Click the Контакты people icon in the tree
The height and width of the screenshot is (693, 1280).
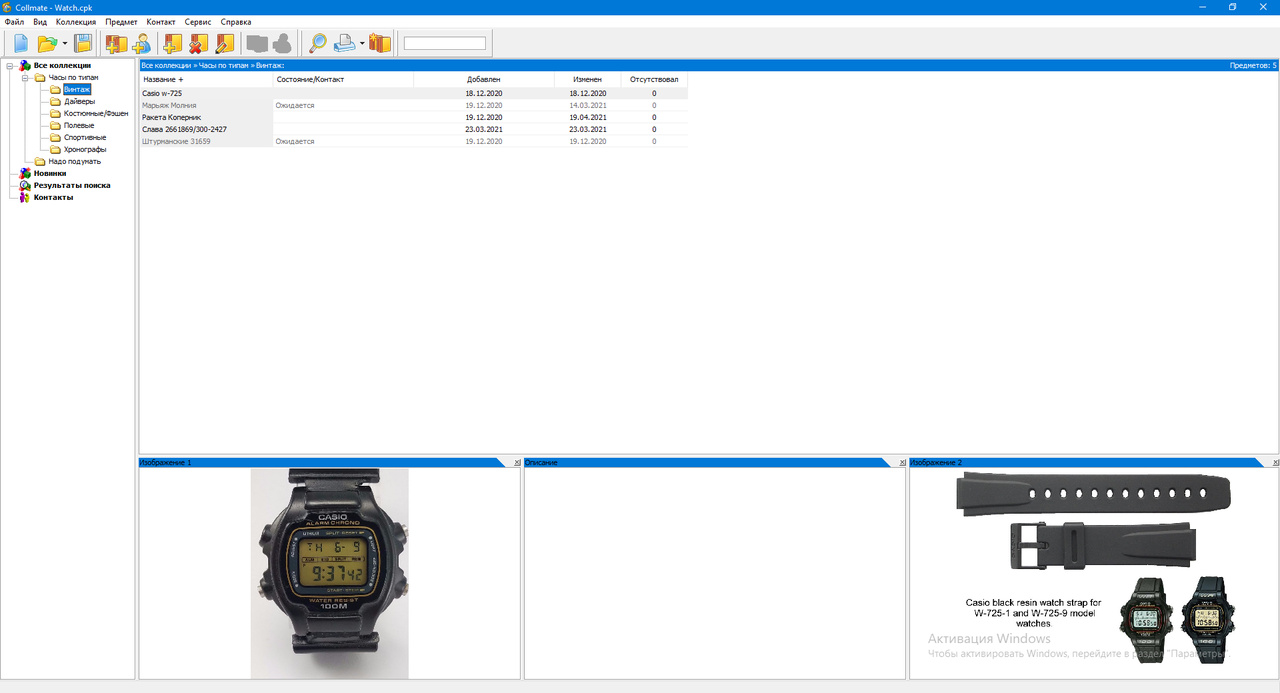click(25, 198)
